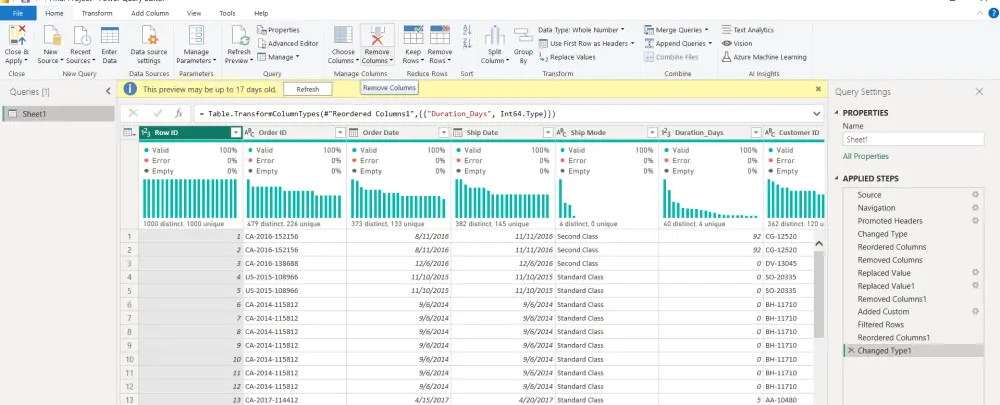Click the Remove Rows icon
Viewport: 1000px width, 405px height.
[439, 36]
